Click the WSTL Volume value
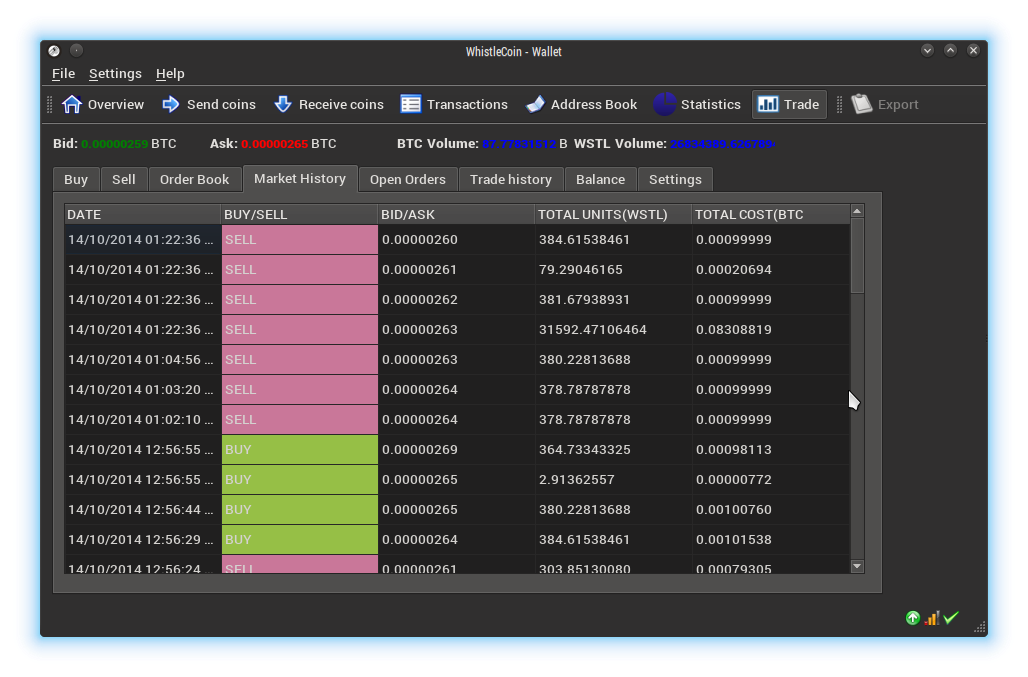This screenshot has width=1028, height=677. [x=722, y=144]
